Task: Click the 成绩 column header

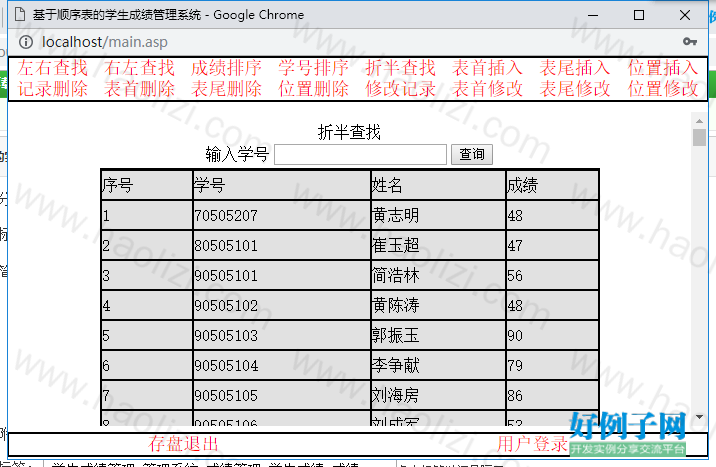Action: click(552, 185)
